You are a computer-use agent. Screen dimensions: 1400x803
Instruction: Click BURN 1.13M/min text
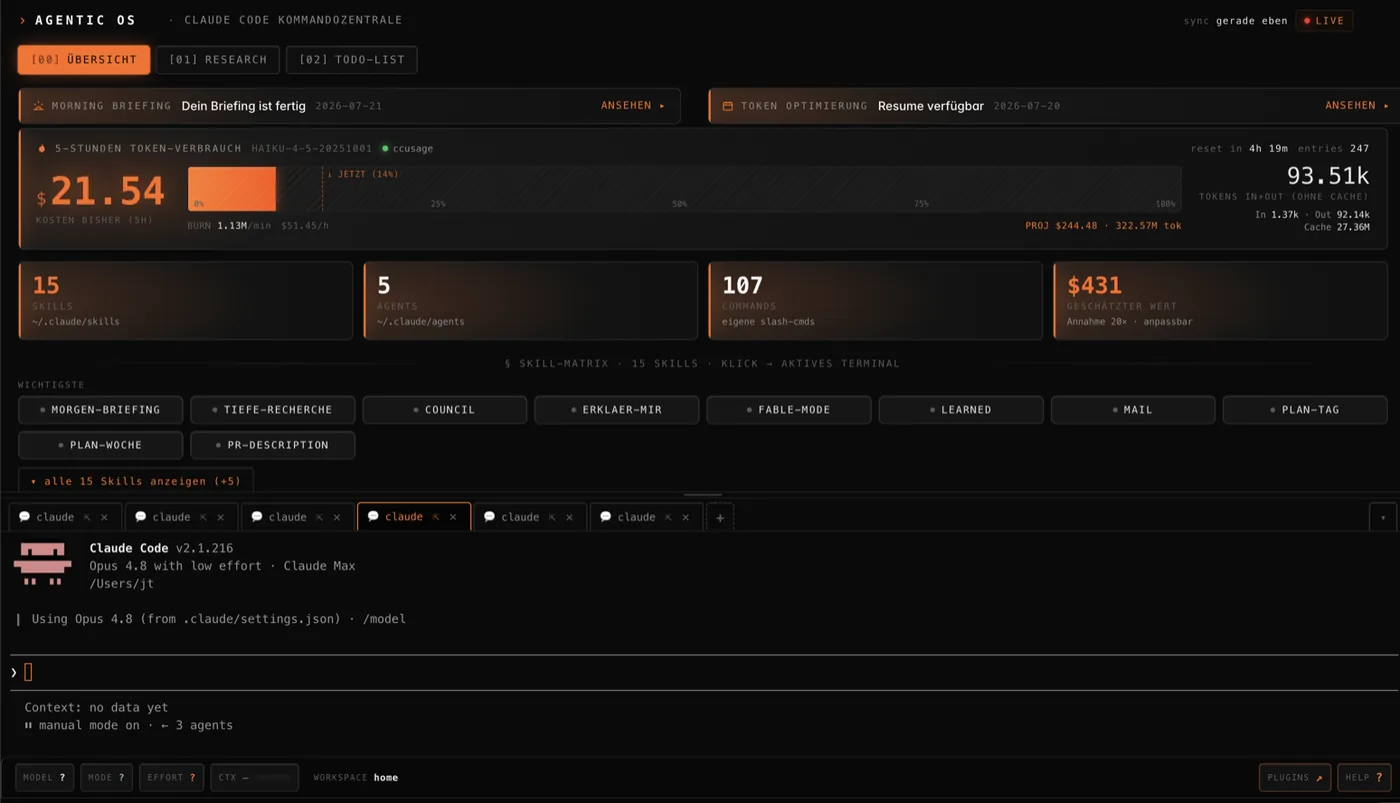(228, 226)
